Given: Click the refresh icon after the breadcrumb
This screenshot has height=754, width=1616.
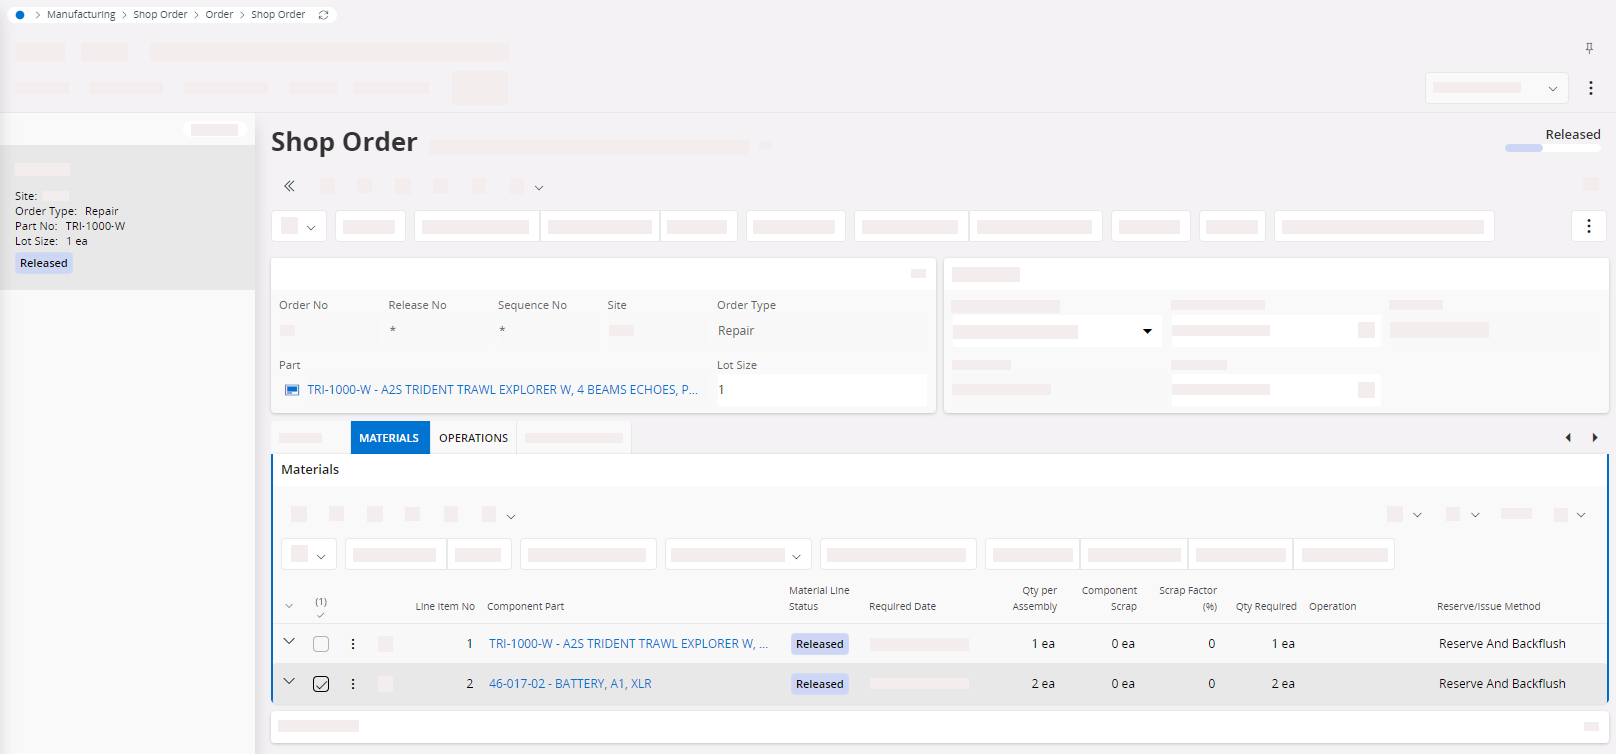Looking at the screenshot, I should (323, 15).
